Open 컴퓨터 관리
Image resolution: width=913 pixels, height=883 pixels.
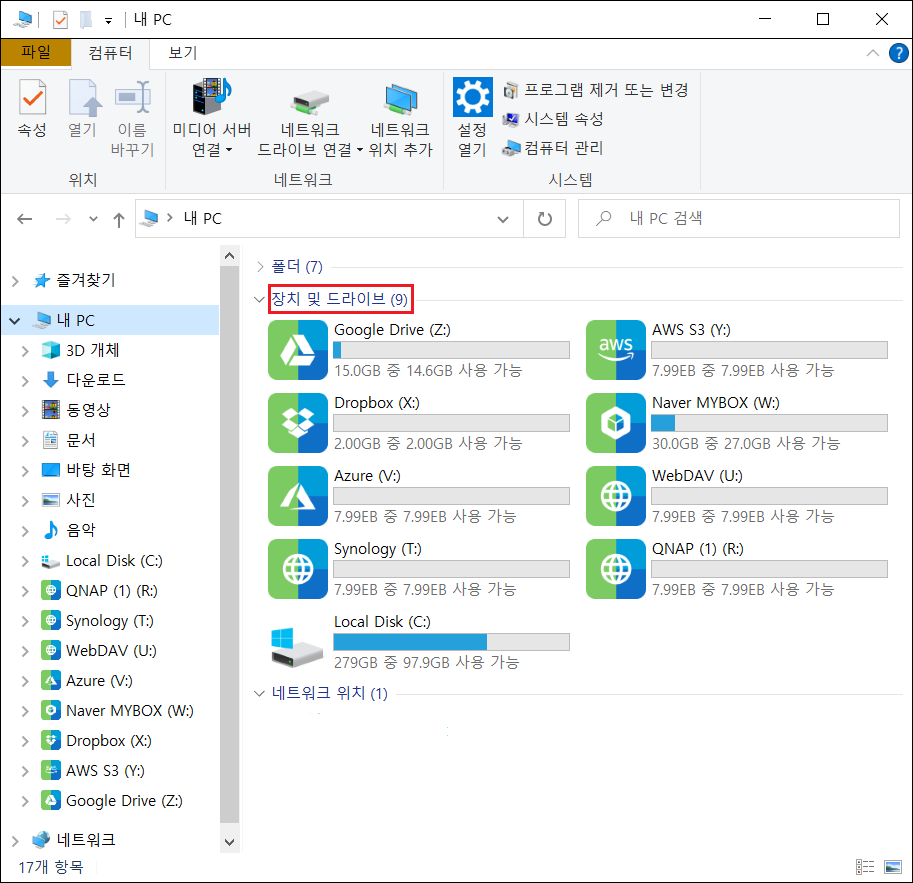click(553, 148)
